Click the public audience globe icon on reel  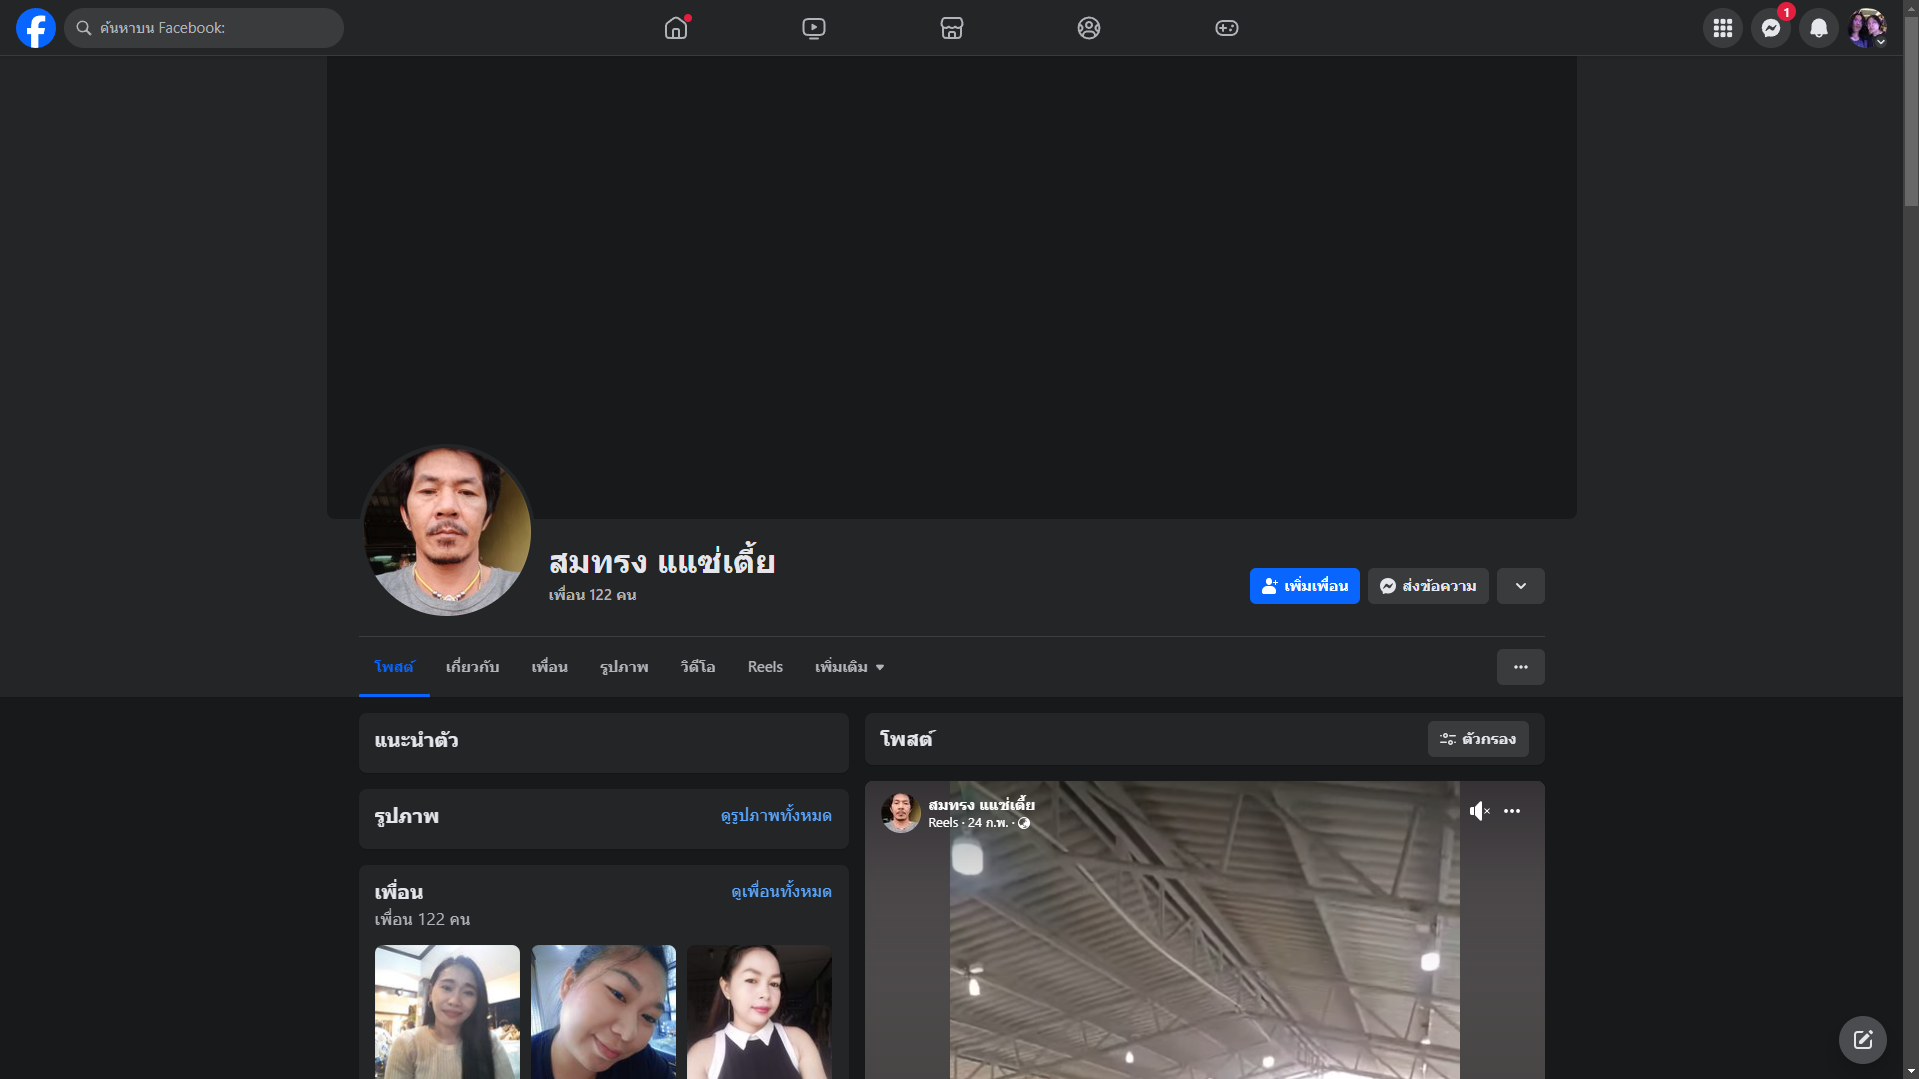(x=1024, y=823)
